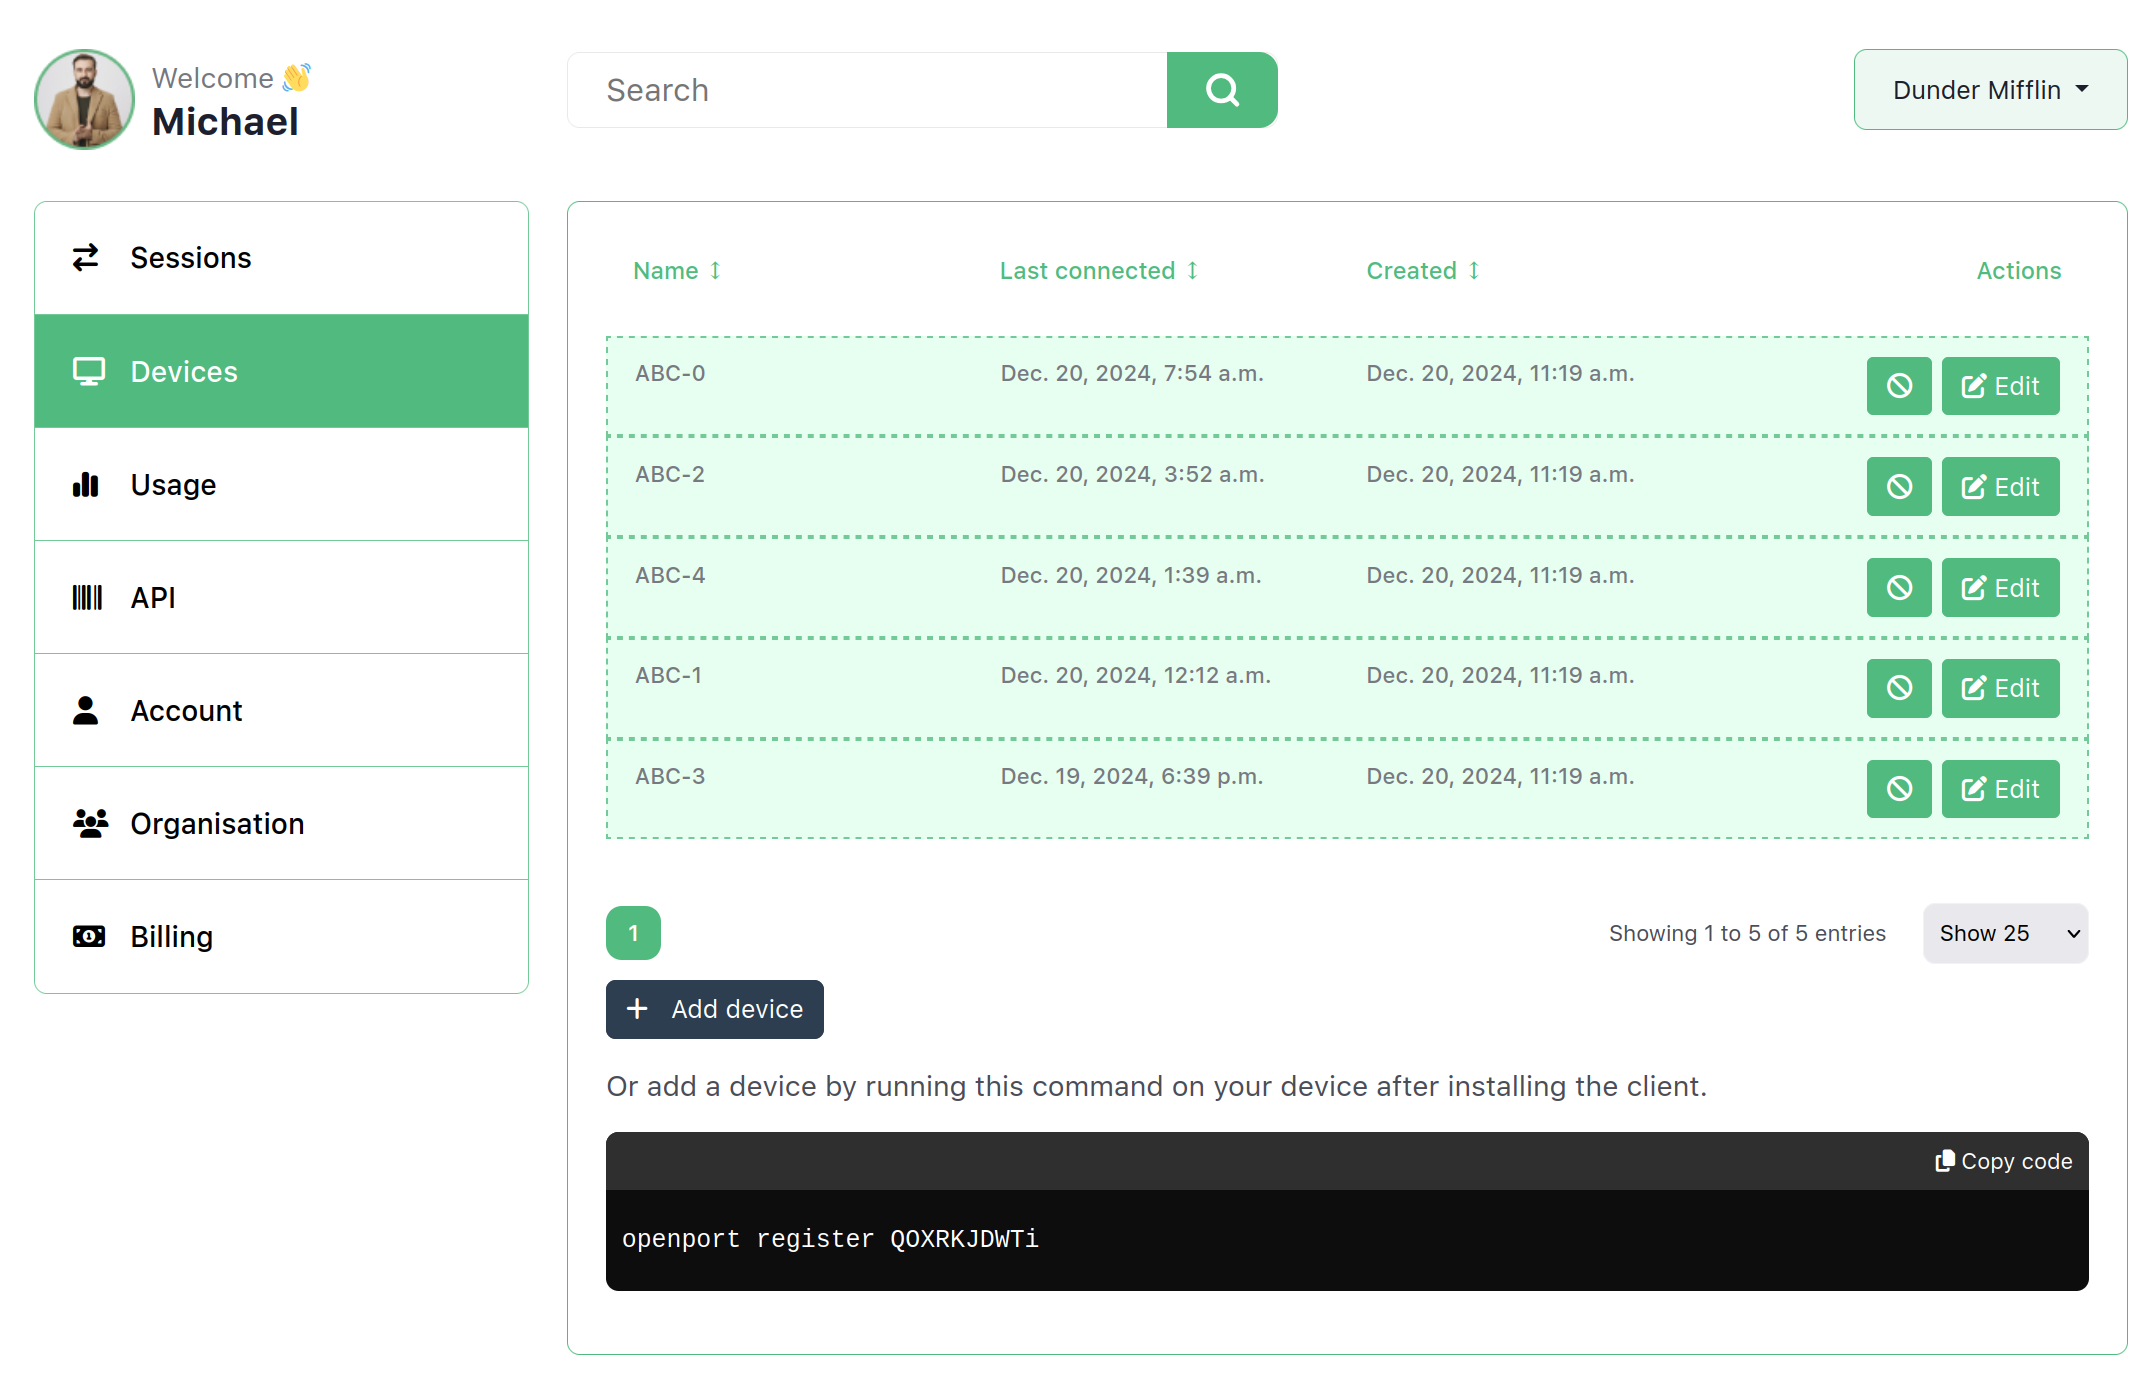Open the Show 25 entries dropdown

(2004, 933)
